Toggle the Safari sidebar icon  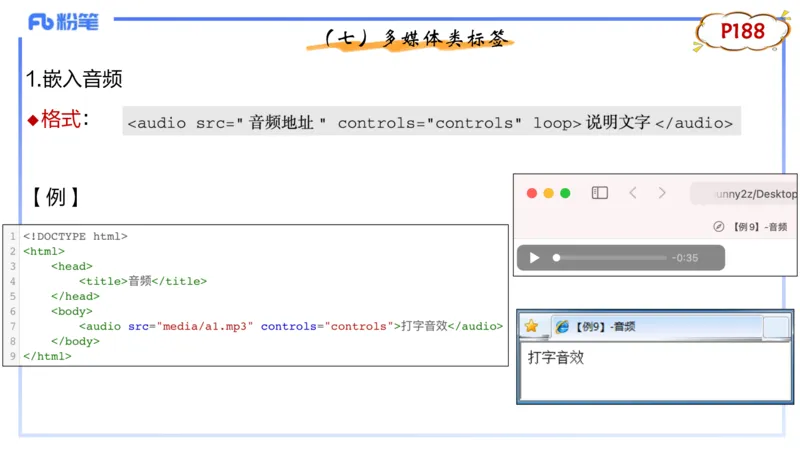tap(600, 193)
